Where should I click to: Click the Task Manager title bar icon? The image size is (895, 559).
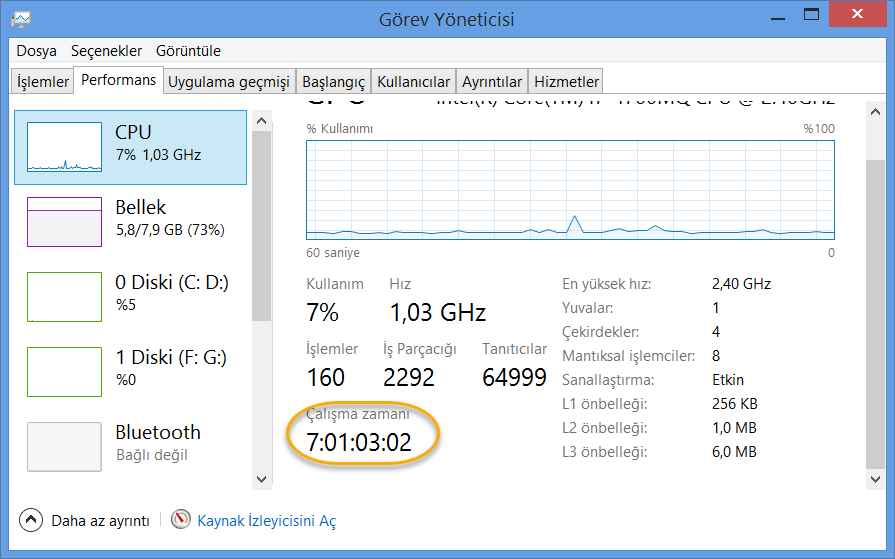pos(22,19)
